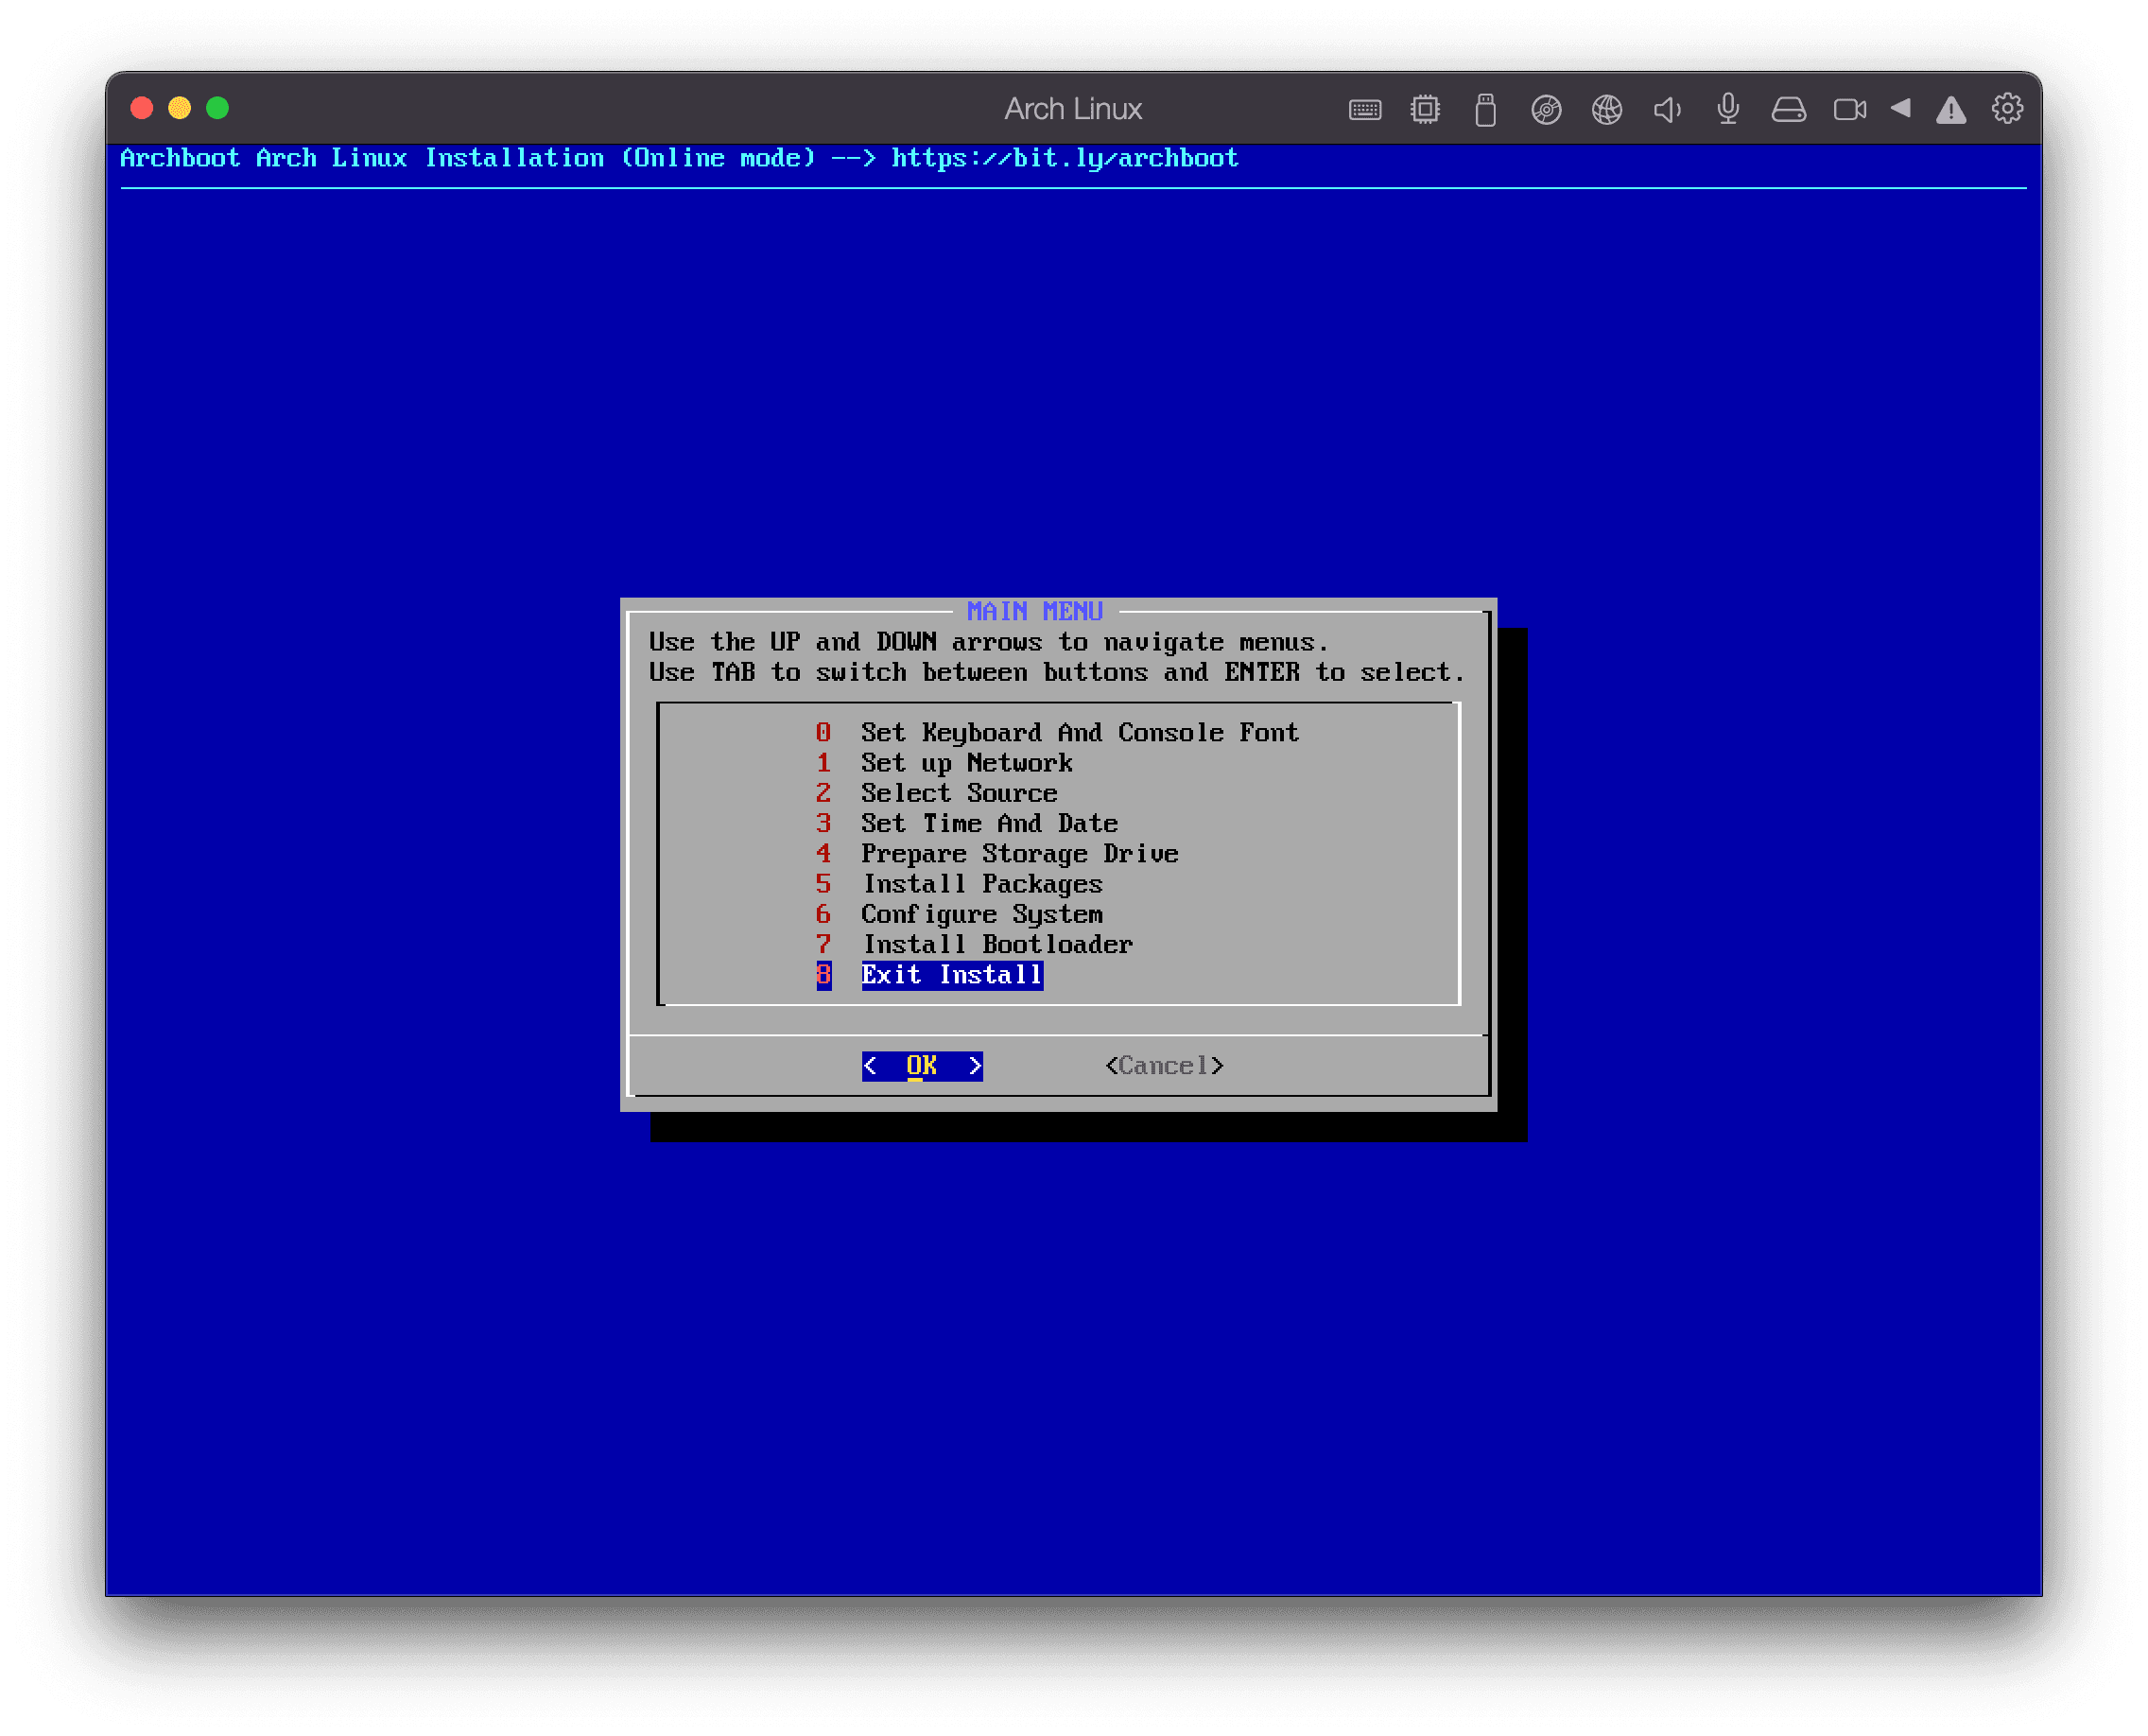Select Install Bootloader entry
The height and width of the screenshot is (1736, 2148).
click(975, 944)
